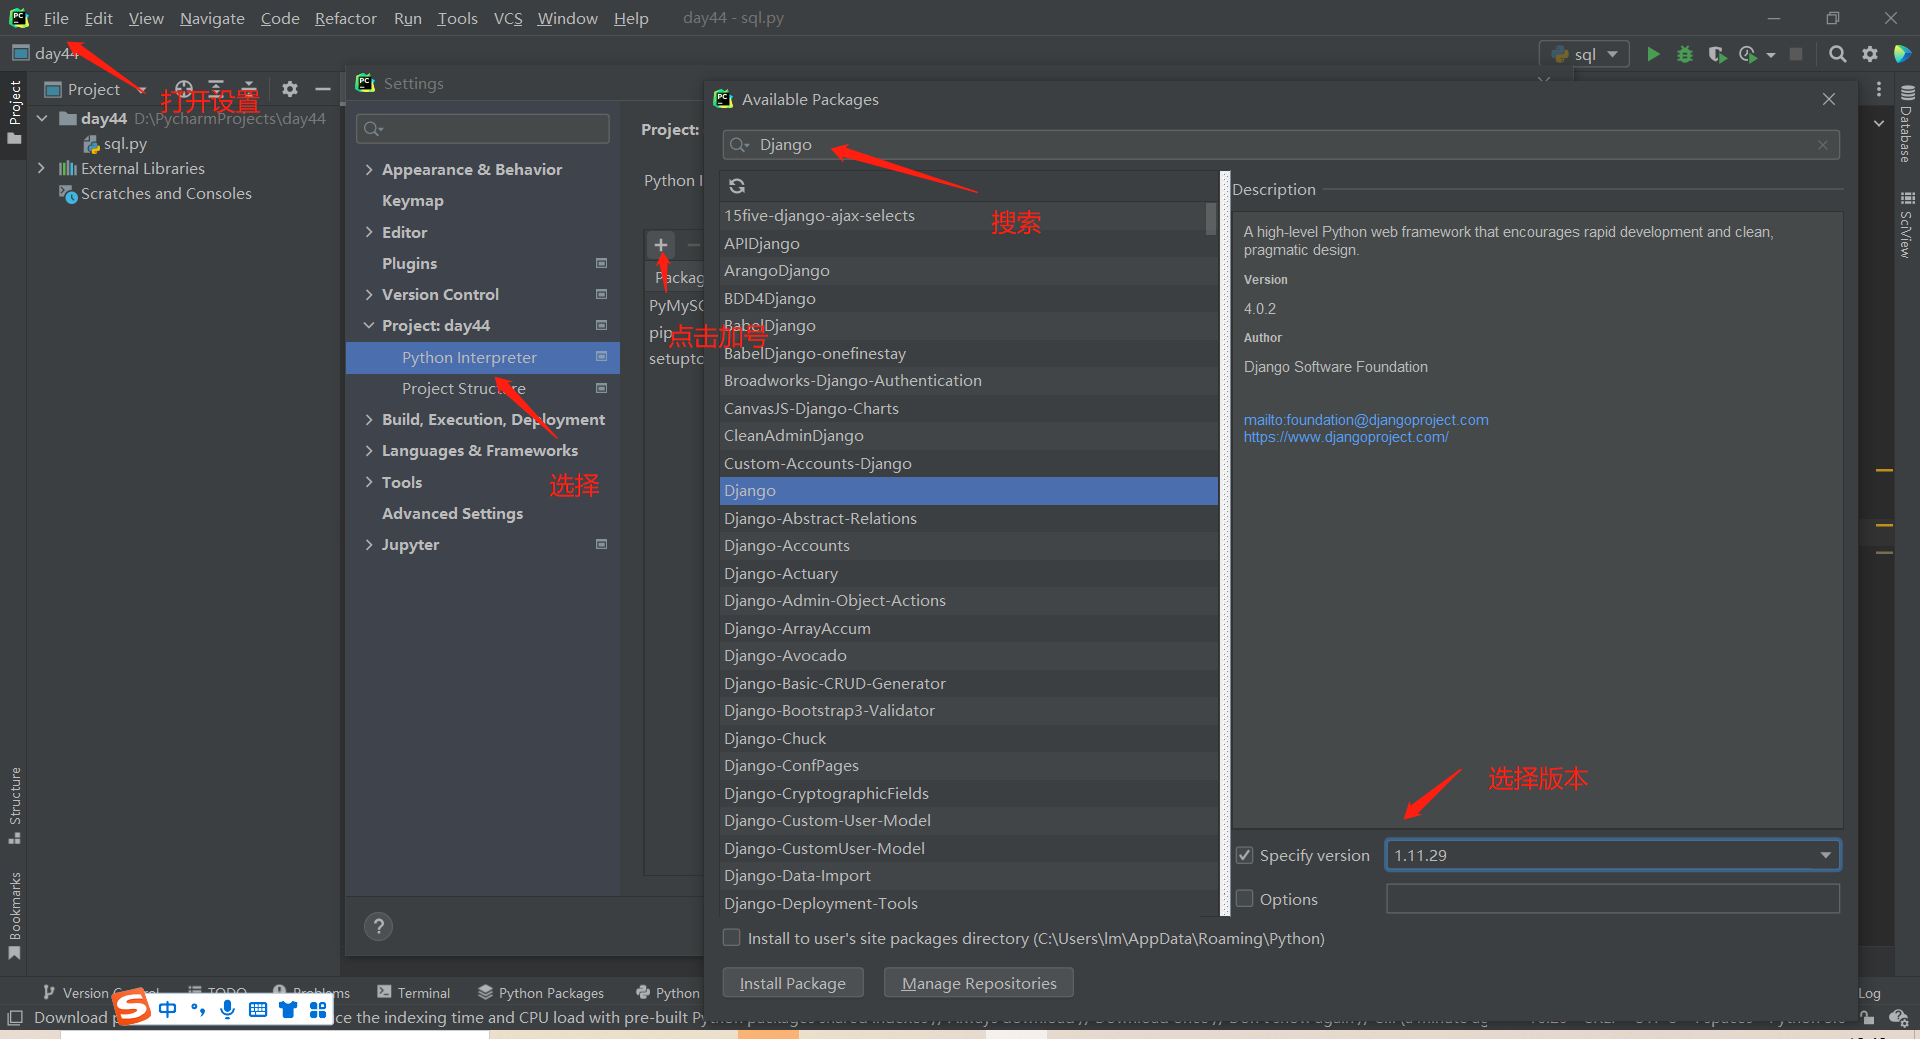Uncheck the Specify version checkbox

pos(1245,855)
